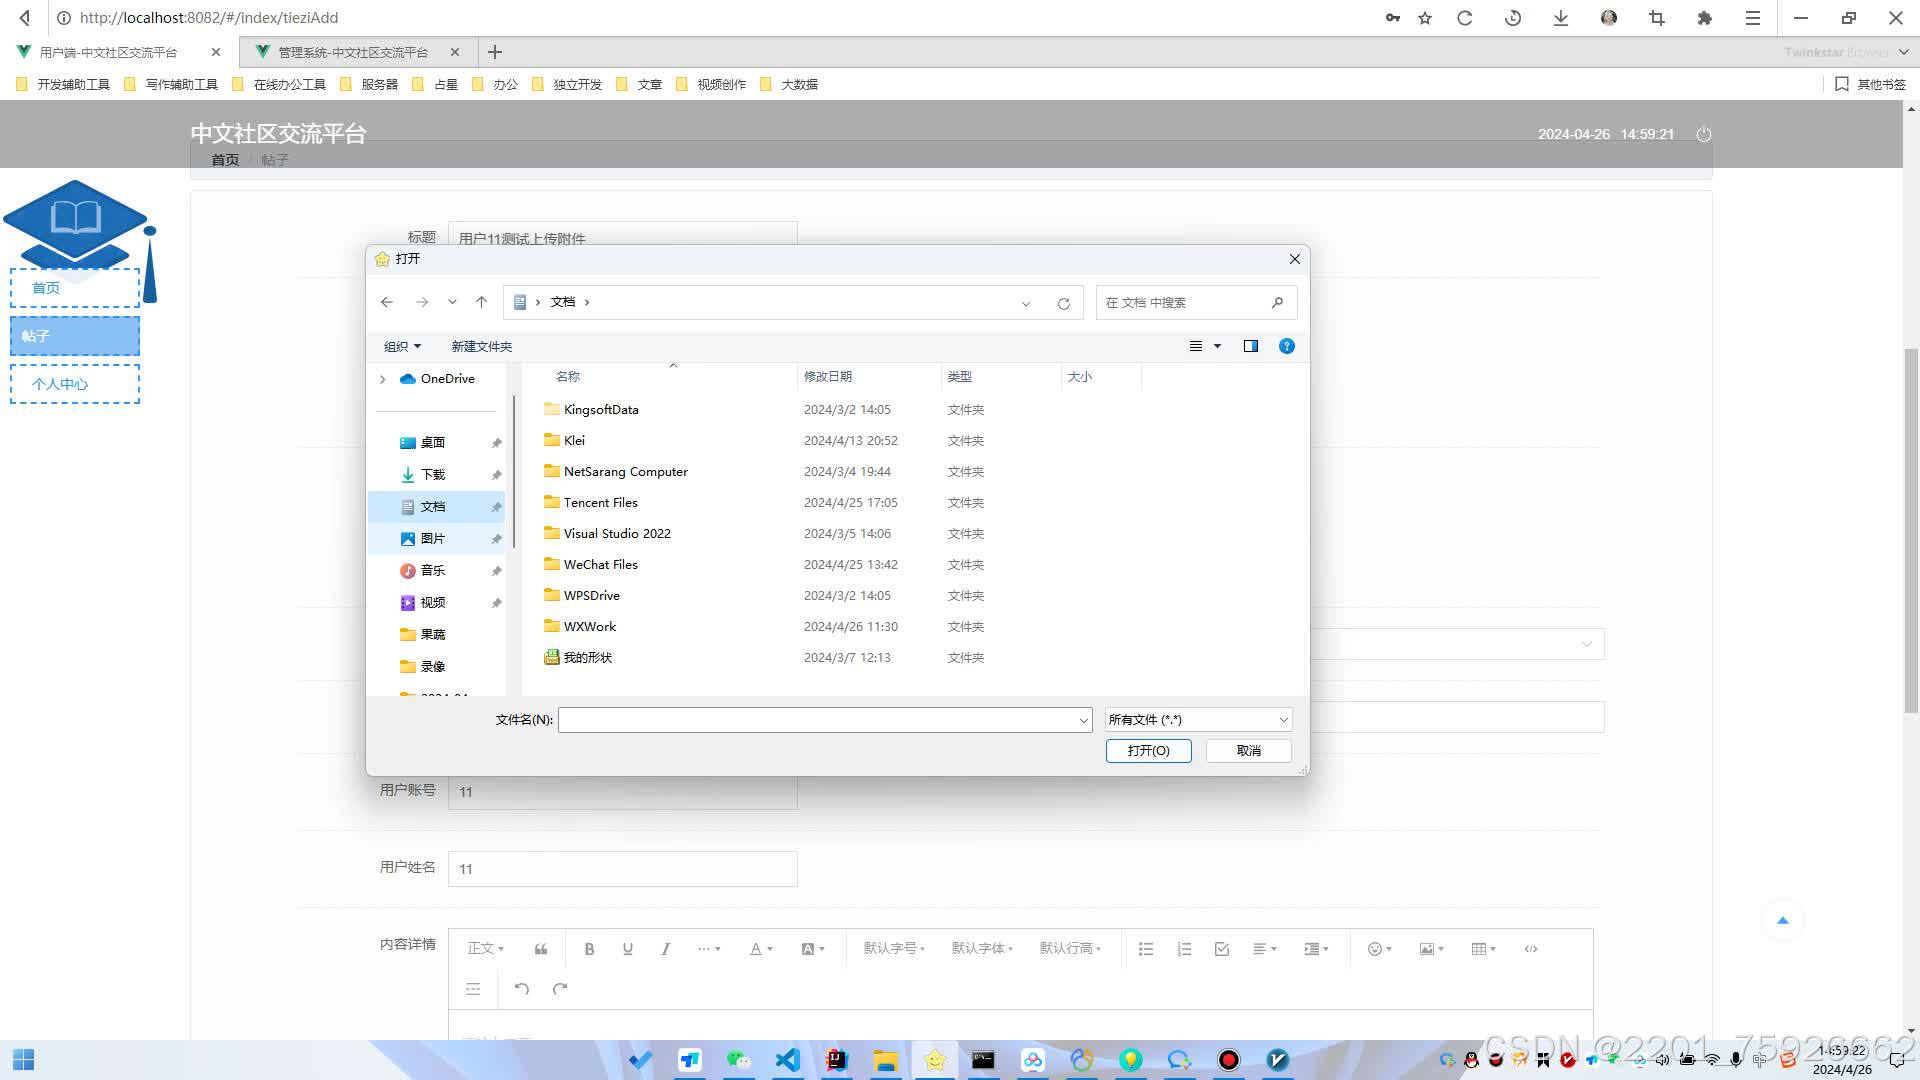Screen dimensions: 1920x1080
Task: Click the up-one-level arrow in the dialog
Action: coord(481,302)
